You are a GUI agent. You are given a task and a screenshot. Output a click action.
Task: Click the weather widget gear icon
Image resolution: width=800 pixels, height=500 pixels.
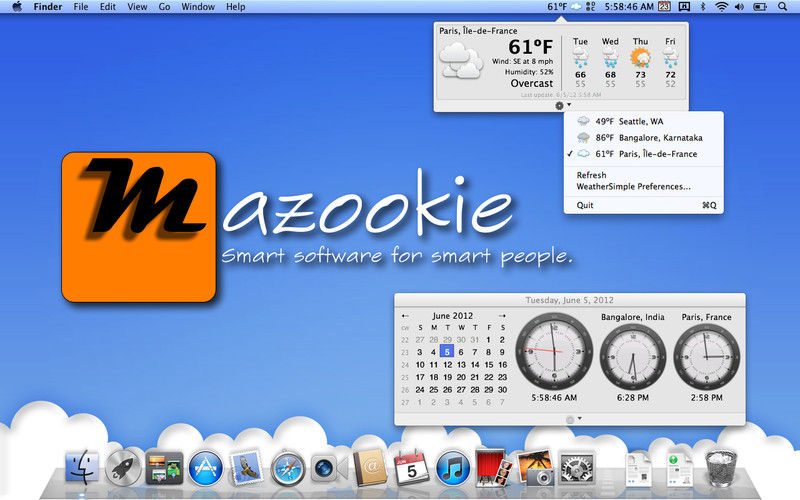click(560, 106)
